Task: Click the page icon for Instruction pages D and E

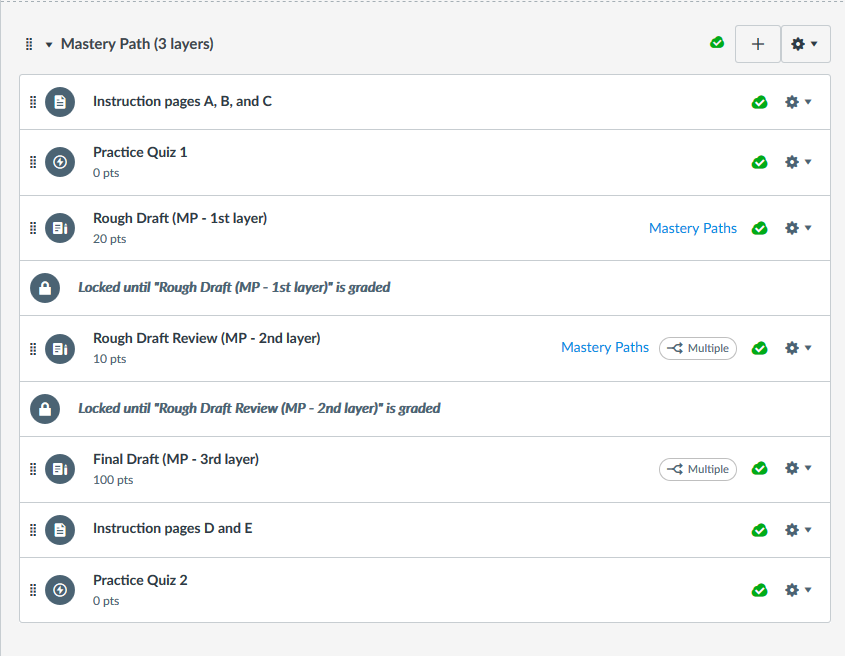Action: (60, 530)
